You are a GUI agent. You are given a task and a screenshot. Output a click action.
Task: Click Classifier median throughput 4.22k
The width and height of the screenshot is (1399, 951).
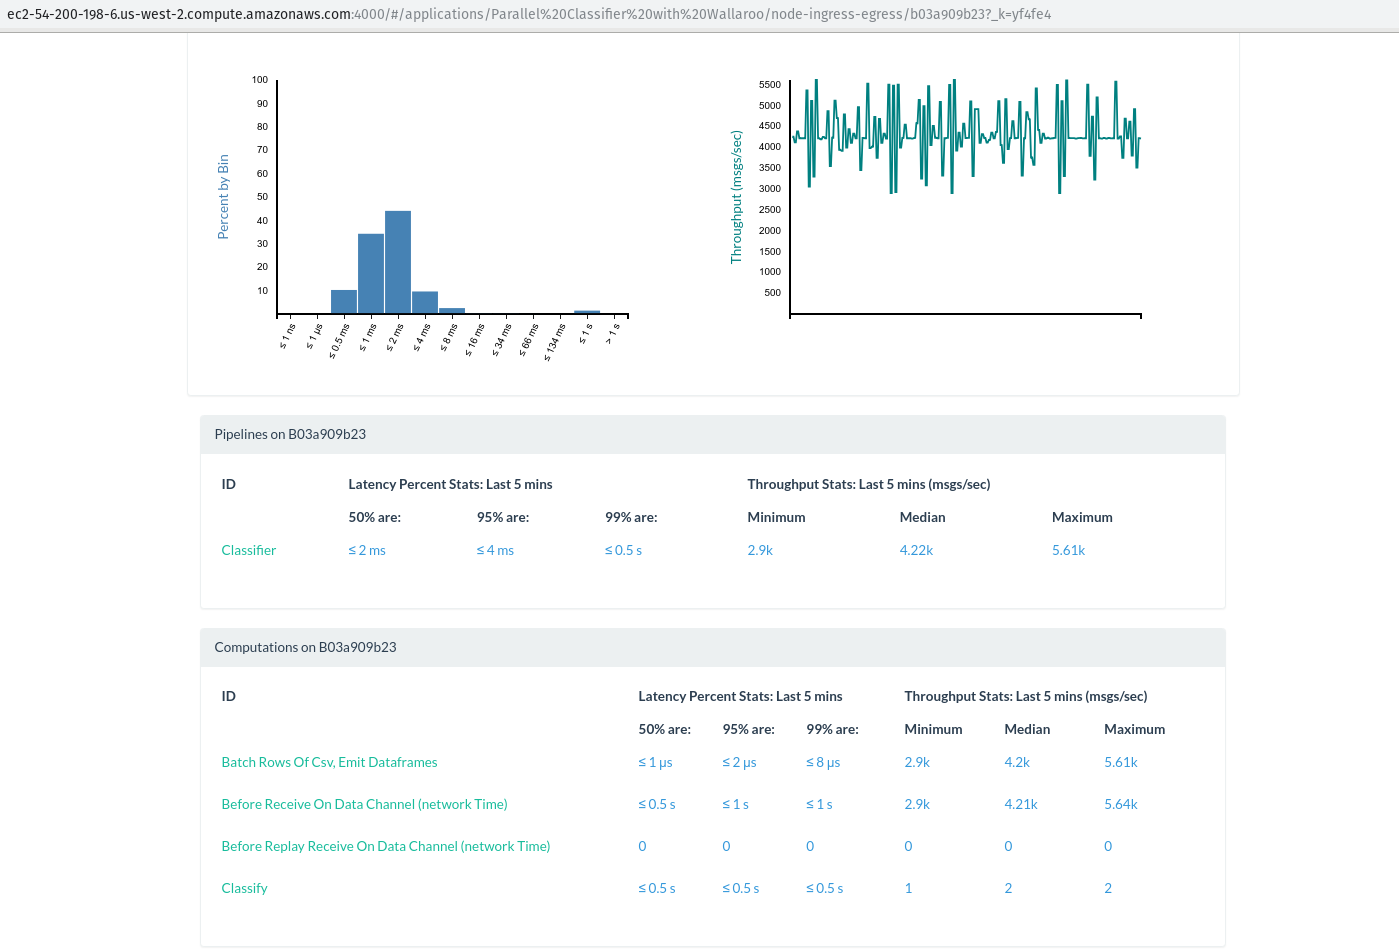(x=916, y=550)
